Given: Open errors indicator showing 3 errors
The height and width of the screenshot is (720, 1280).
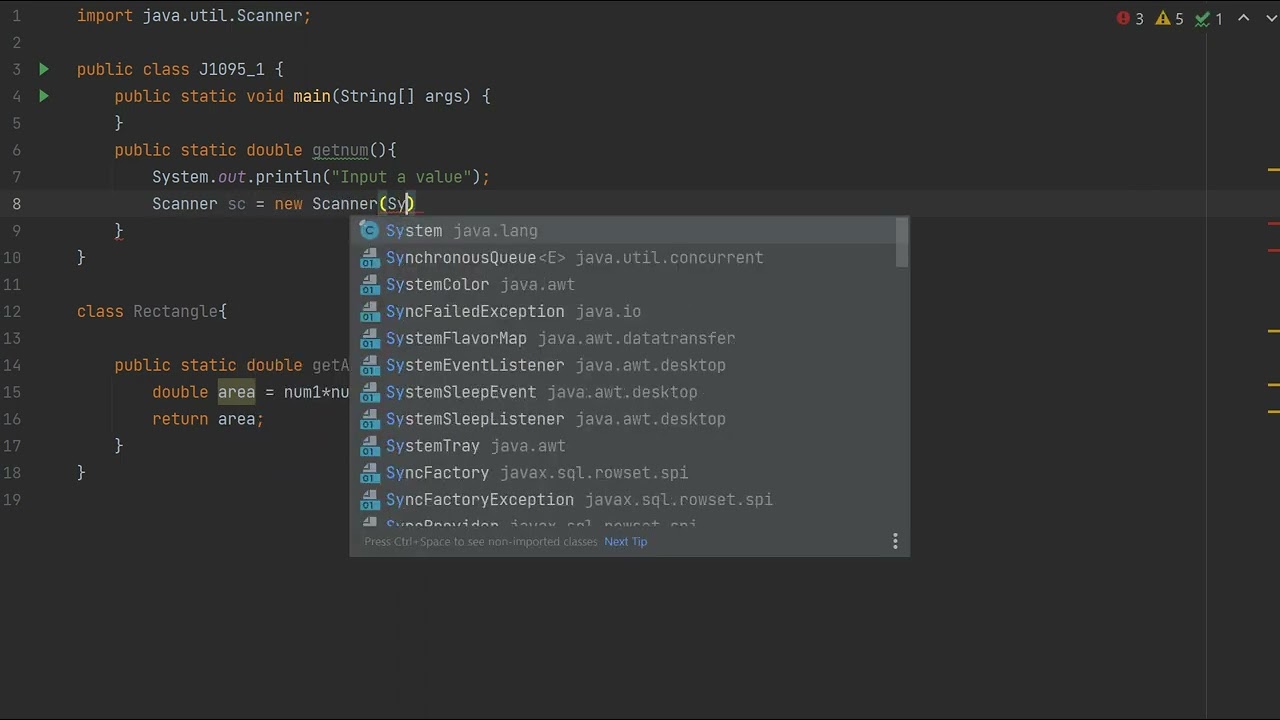Looking at the screenshot, I should (1130, 18).
